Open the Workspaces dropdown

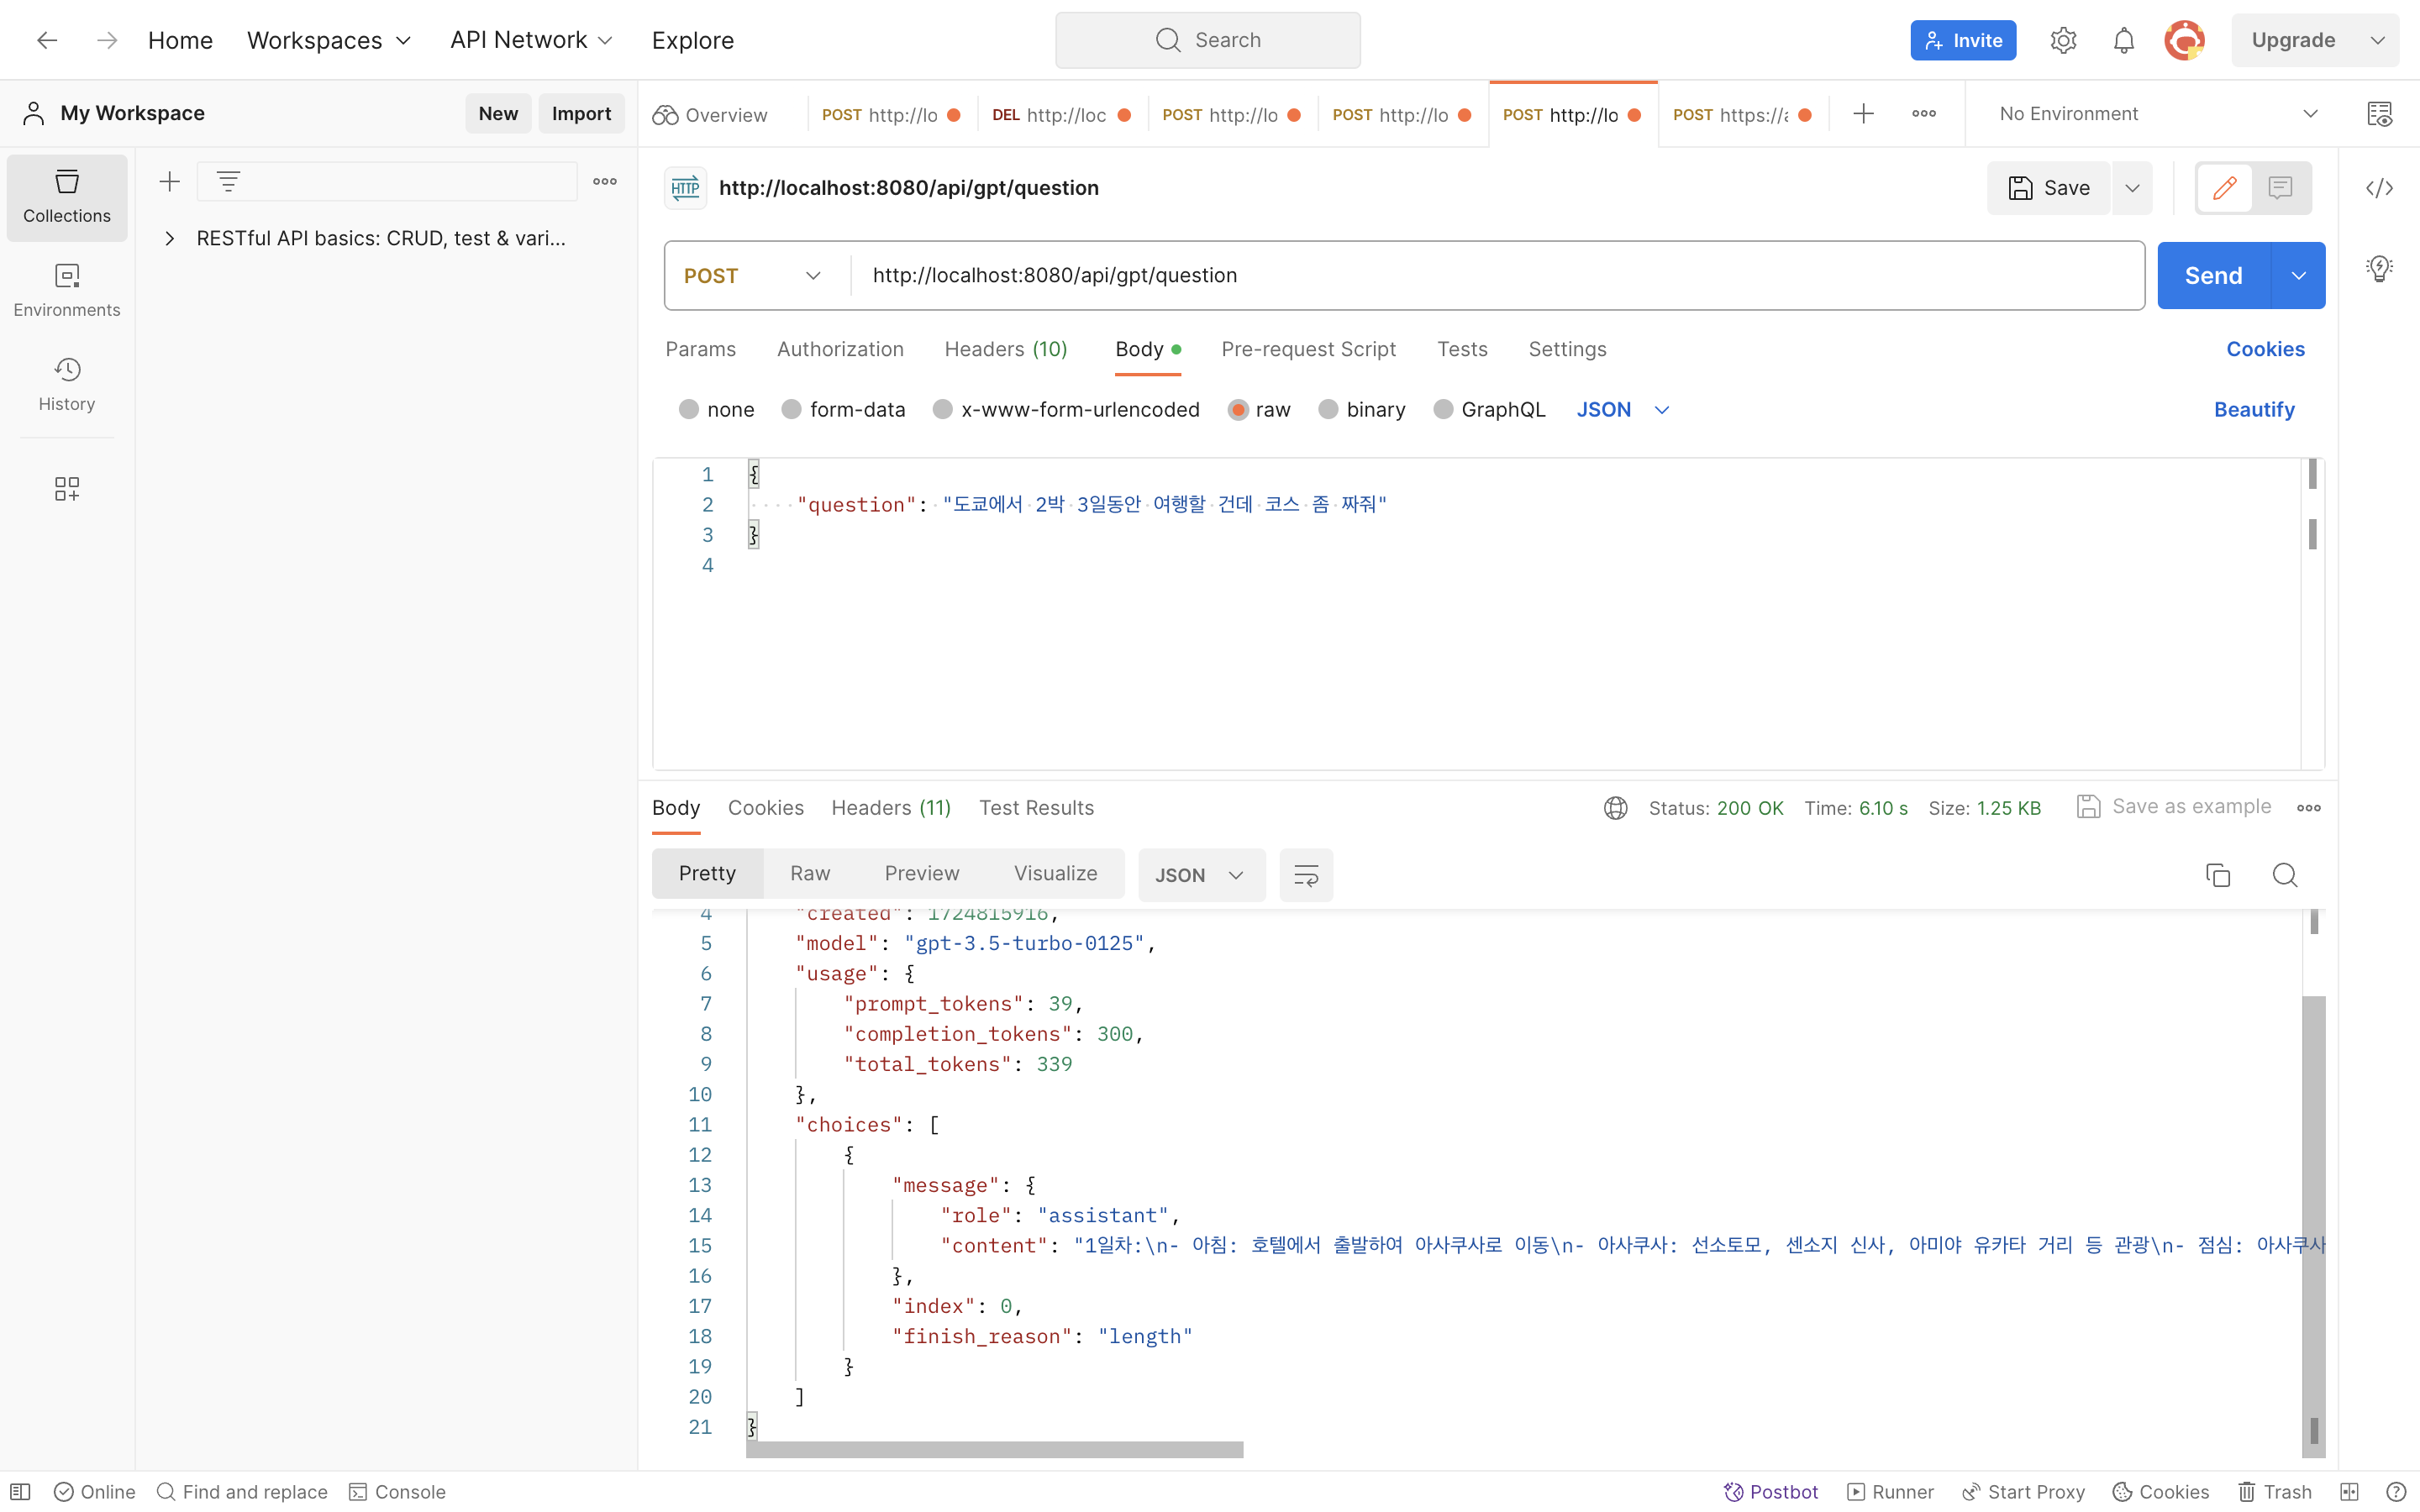click(x=329, y=40)
